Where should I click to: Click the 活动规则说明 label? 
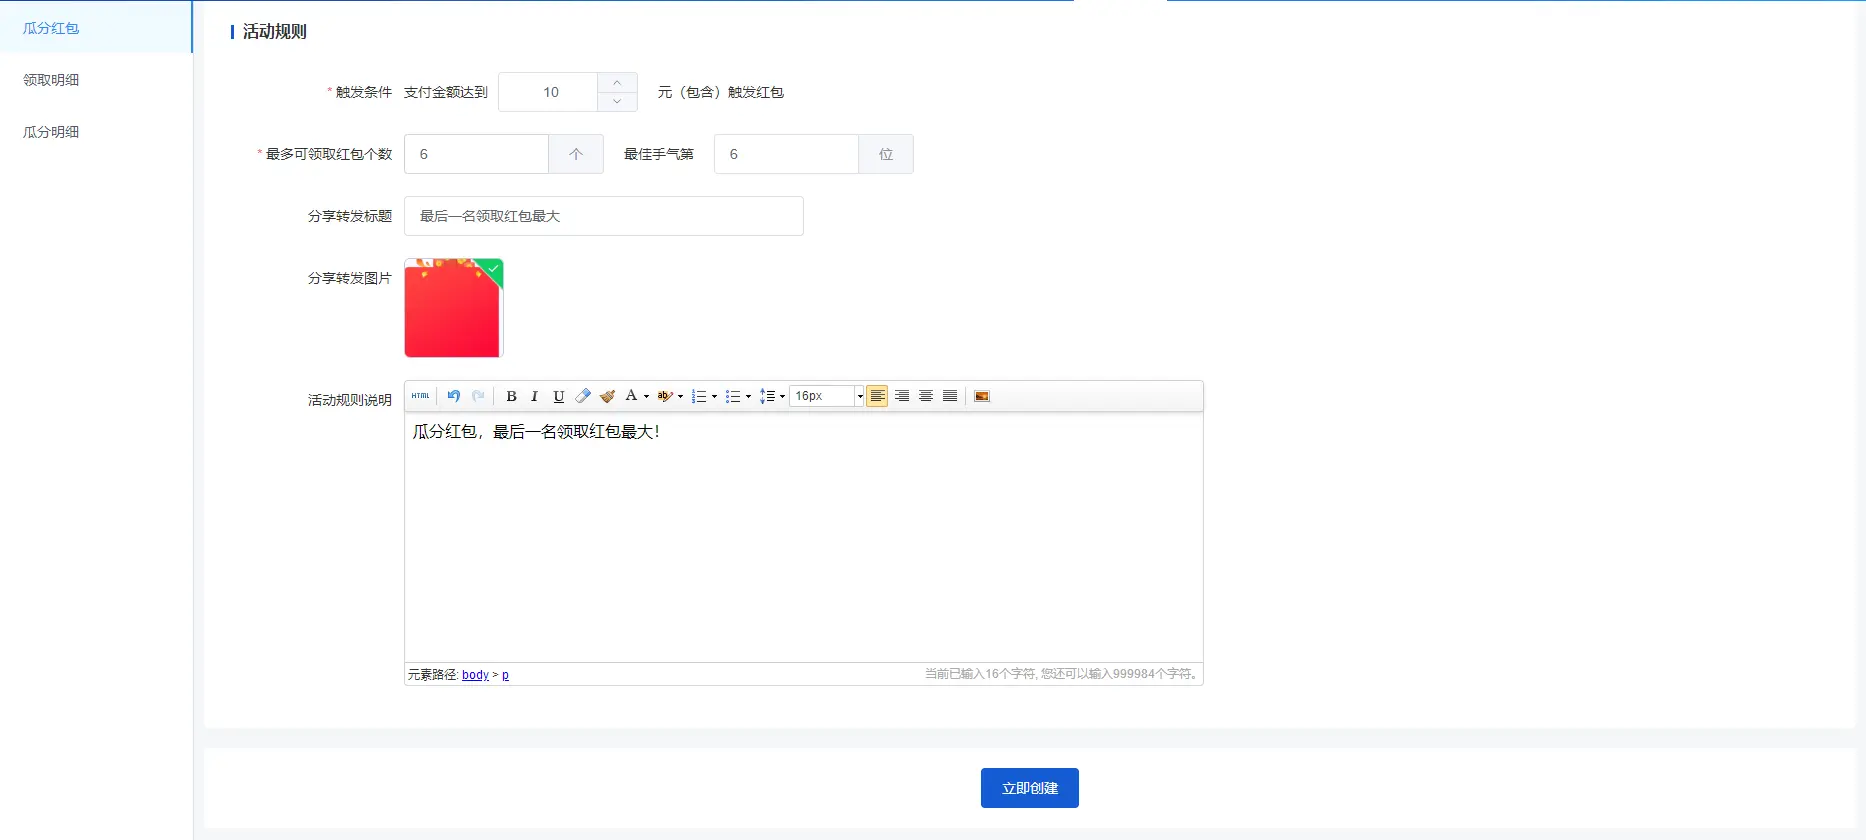pyautogui.click(x=350, y=400)
